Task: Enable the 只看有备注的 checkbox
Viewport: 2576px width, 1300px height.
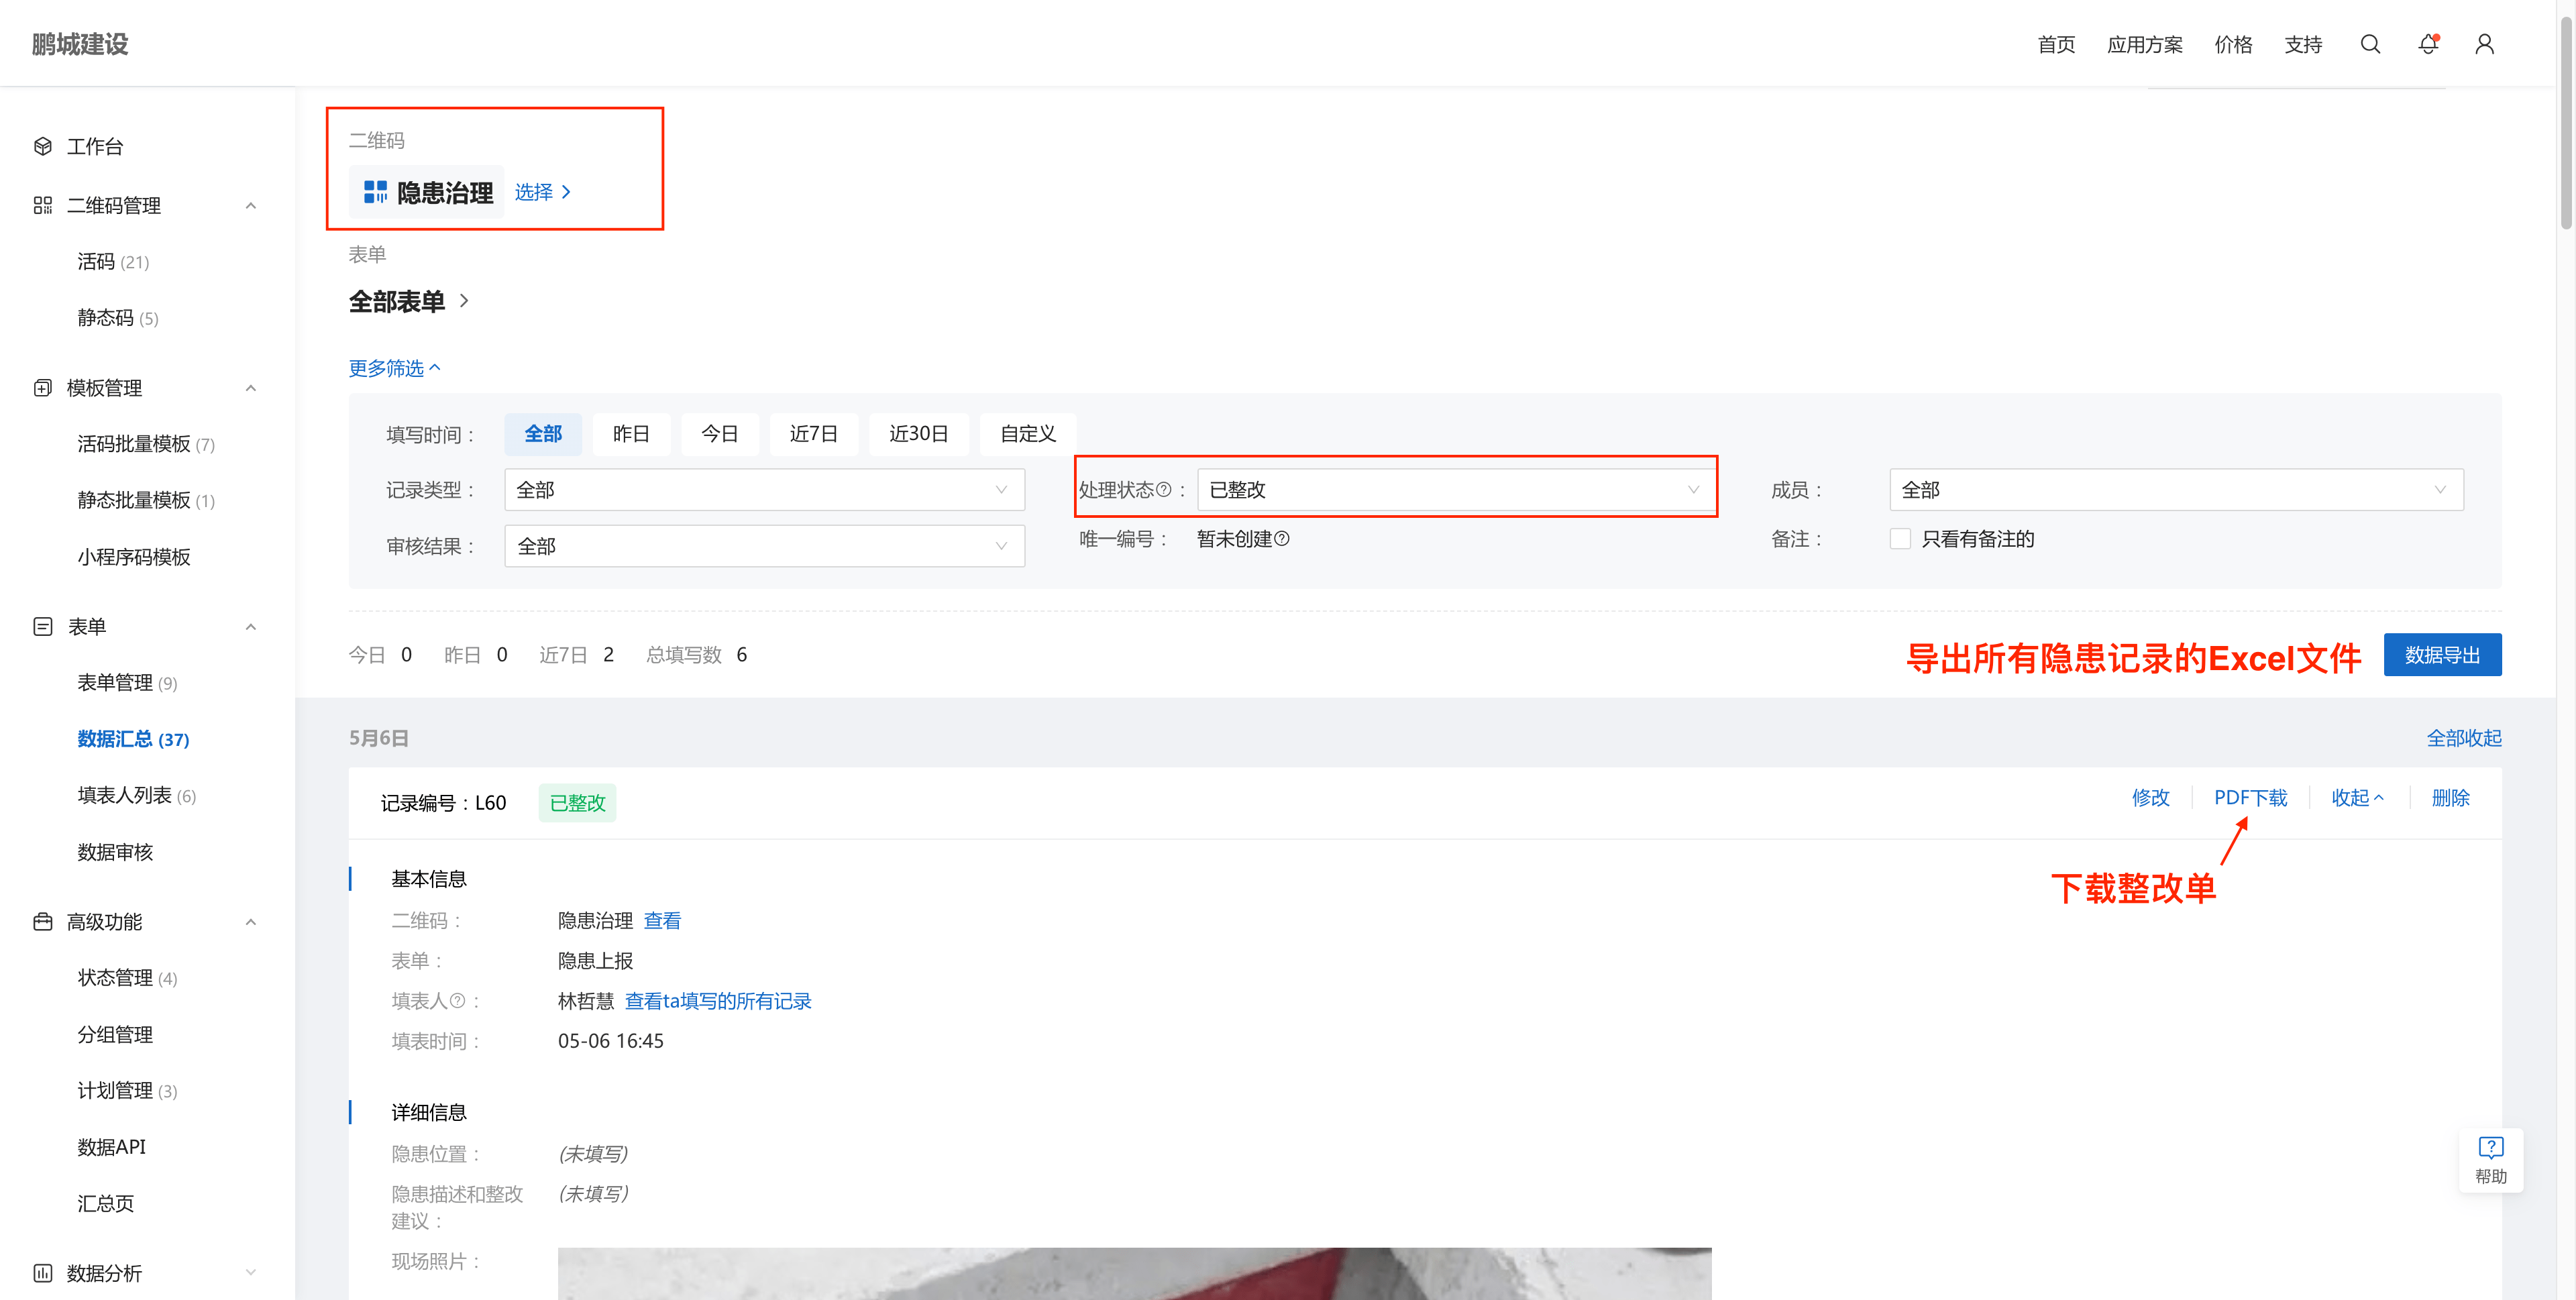Action: click(1900, 539)
